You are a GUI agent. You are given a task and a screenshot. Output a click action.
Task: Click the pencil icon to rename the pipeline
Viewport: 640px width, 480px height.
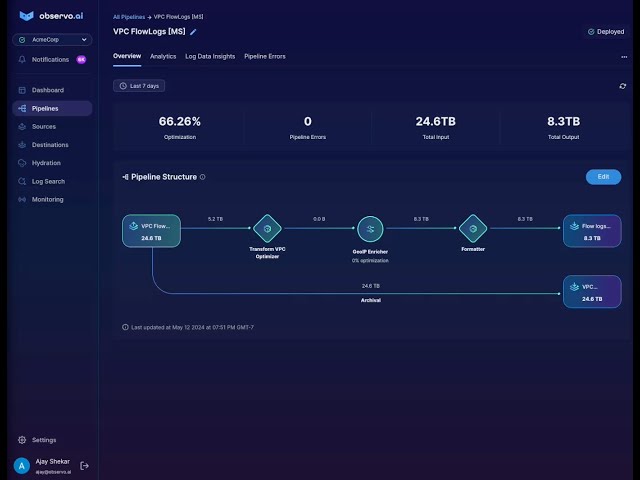click(x=193, y=32)
